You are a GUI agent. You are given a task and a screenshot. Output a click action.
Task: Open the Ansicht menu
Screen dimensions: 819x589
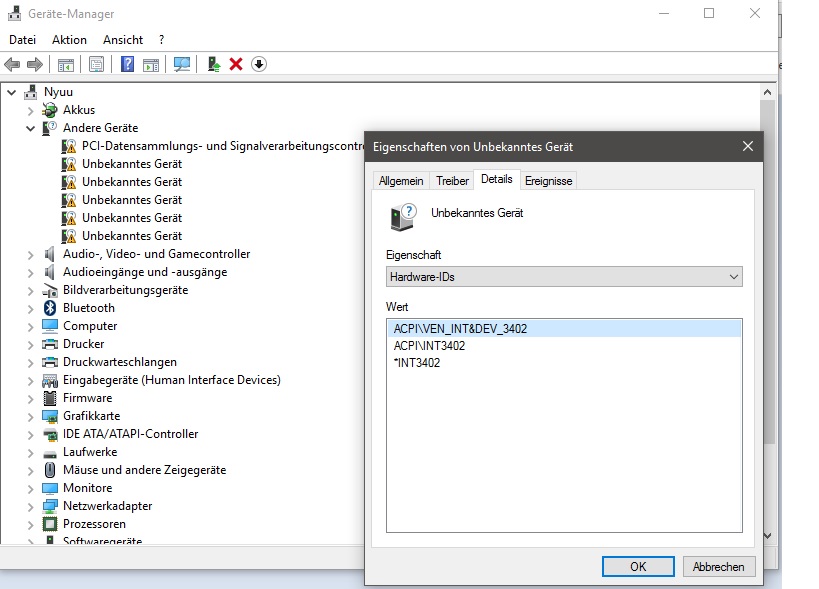[123, 40]
